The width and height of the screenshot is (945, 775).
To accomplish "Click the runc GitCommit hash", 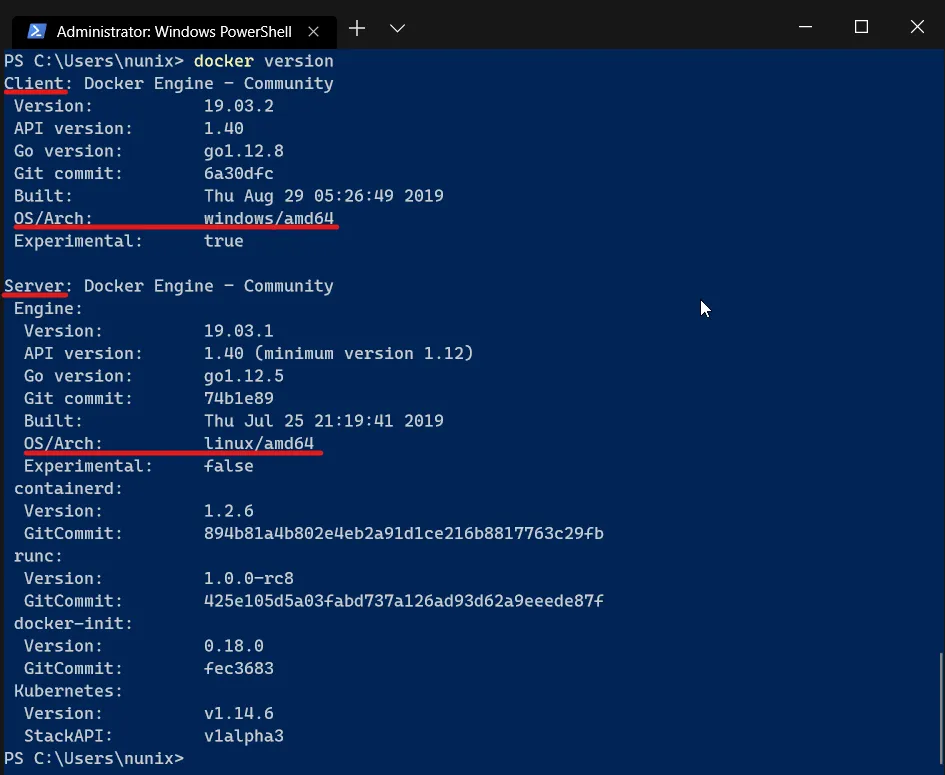I will coord(403,601).
